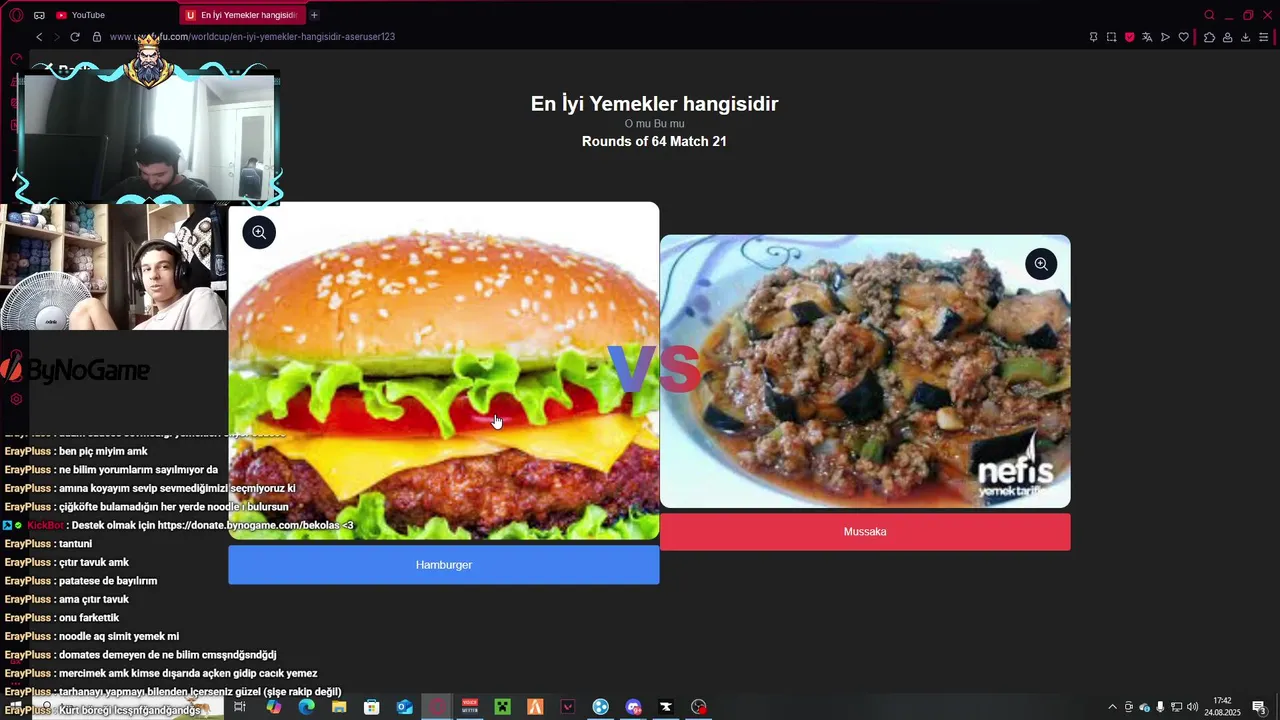
Task: Go back to the previous page
Action: click(x=39, y=37)
